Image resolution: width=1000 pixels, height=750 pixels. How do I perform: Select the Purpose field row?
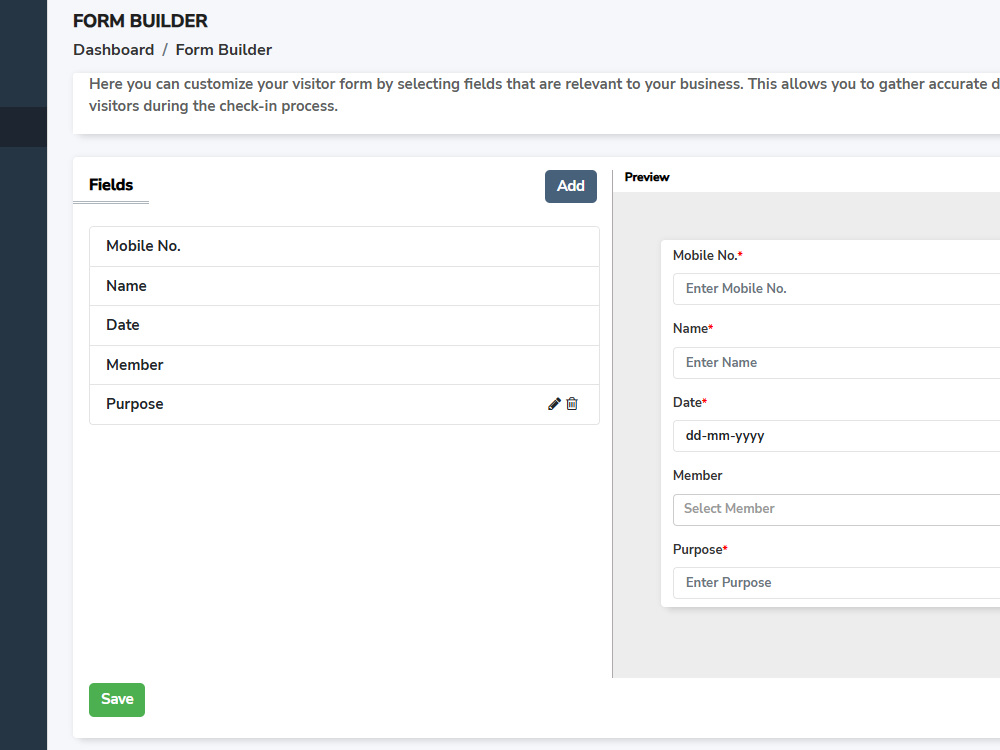[x=344, y=404]
